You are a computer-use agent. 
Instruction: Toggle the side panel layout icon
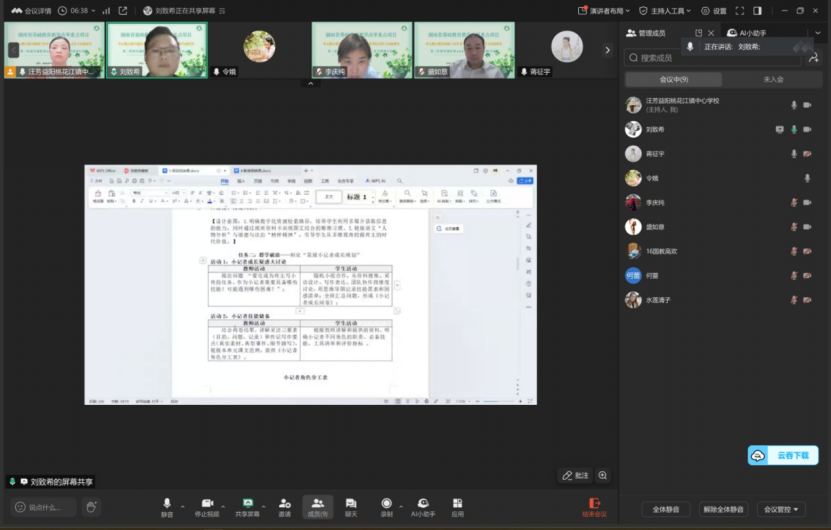pos(757,11)
